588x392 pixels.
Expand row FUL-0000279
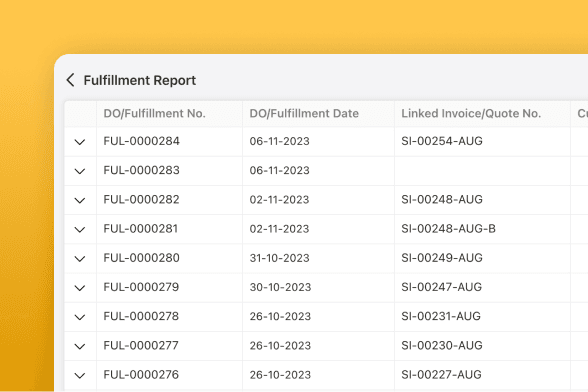tap(80, 288)
